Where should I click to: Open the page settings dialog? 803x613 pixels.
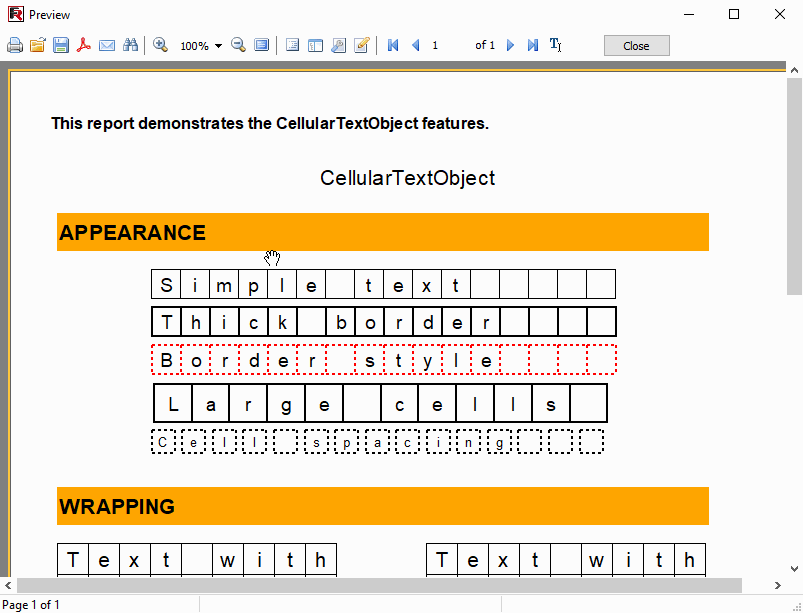338,46
